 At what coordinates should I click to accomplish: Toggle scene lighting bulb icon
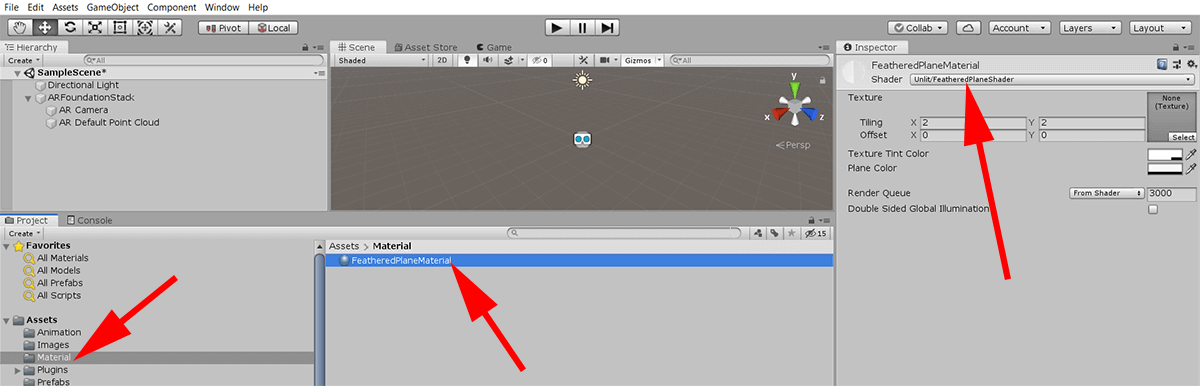(x=466, y=60)
